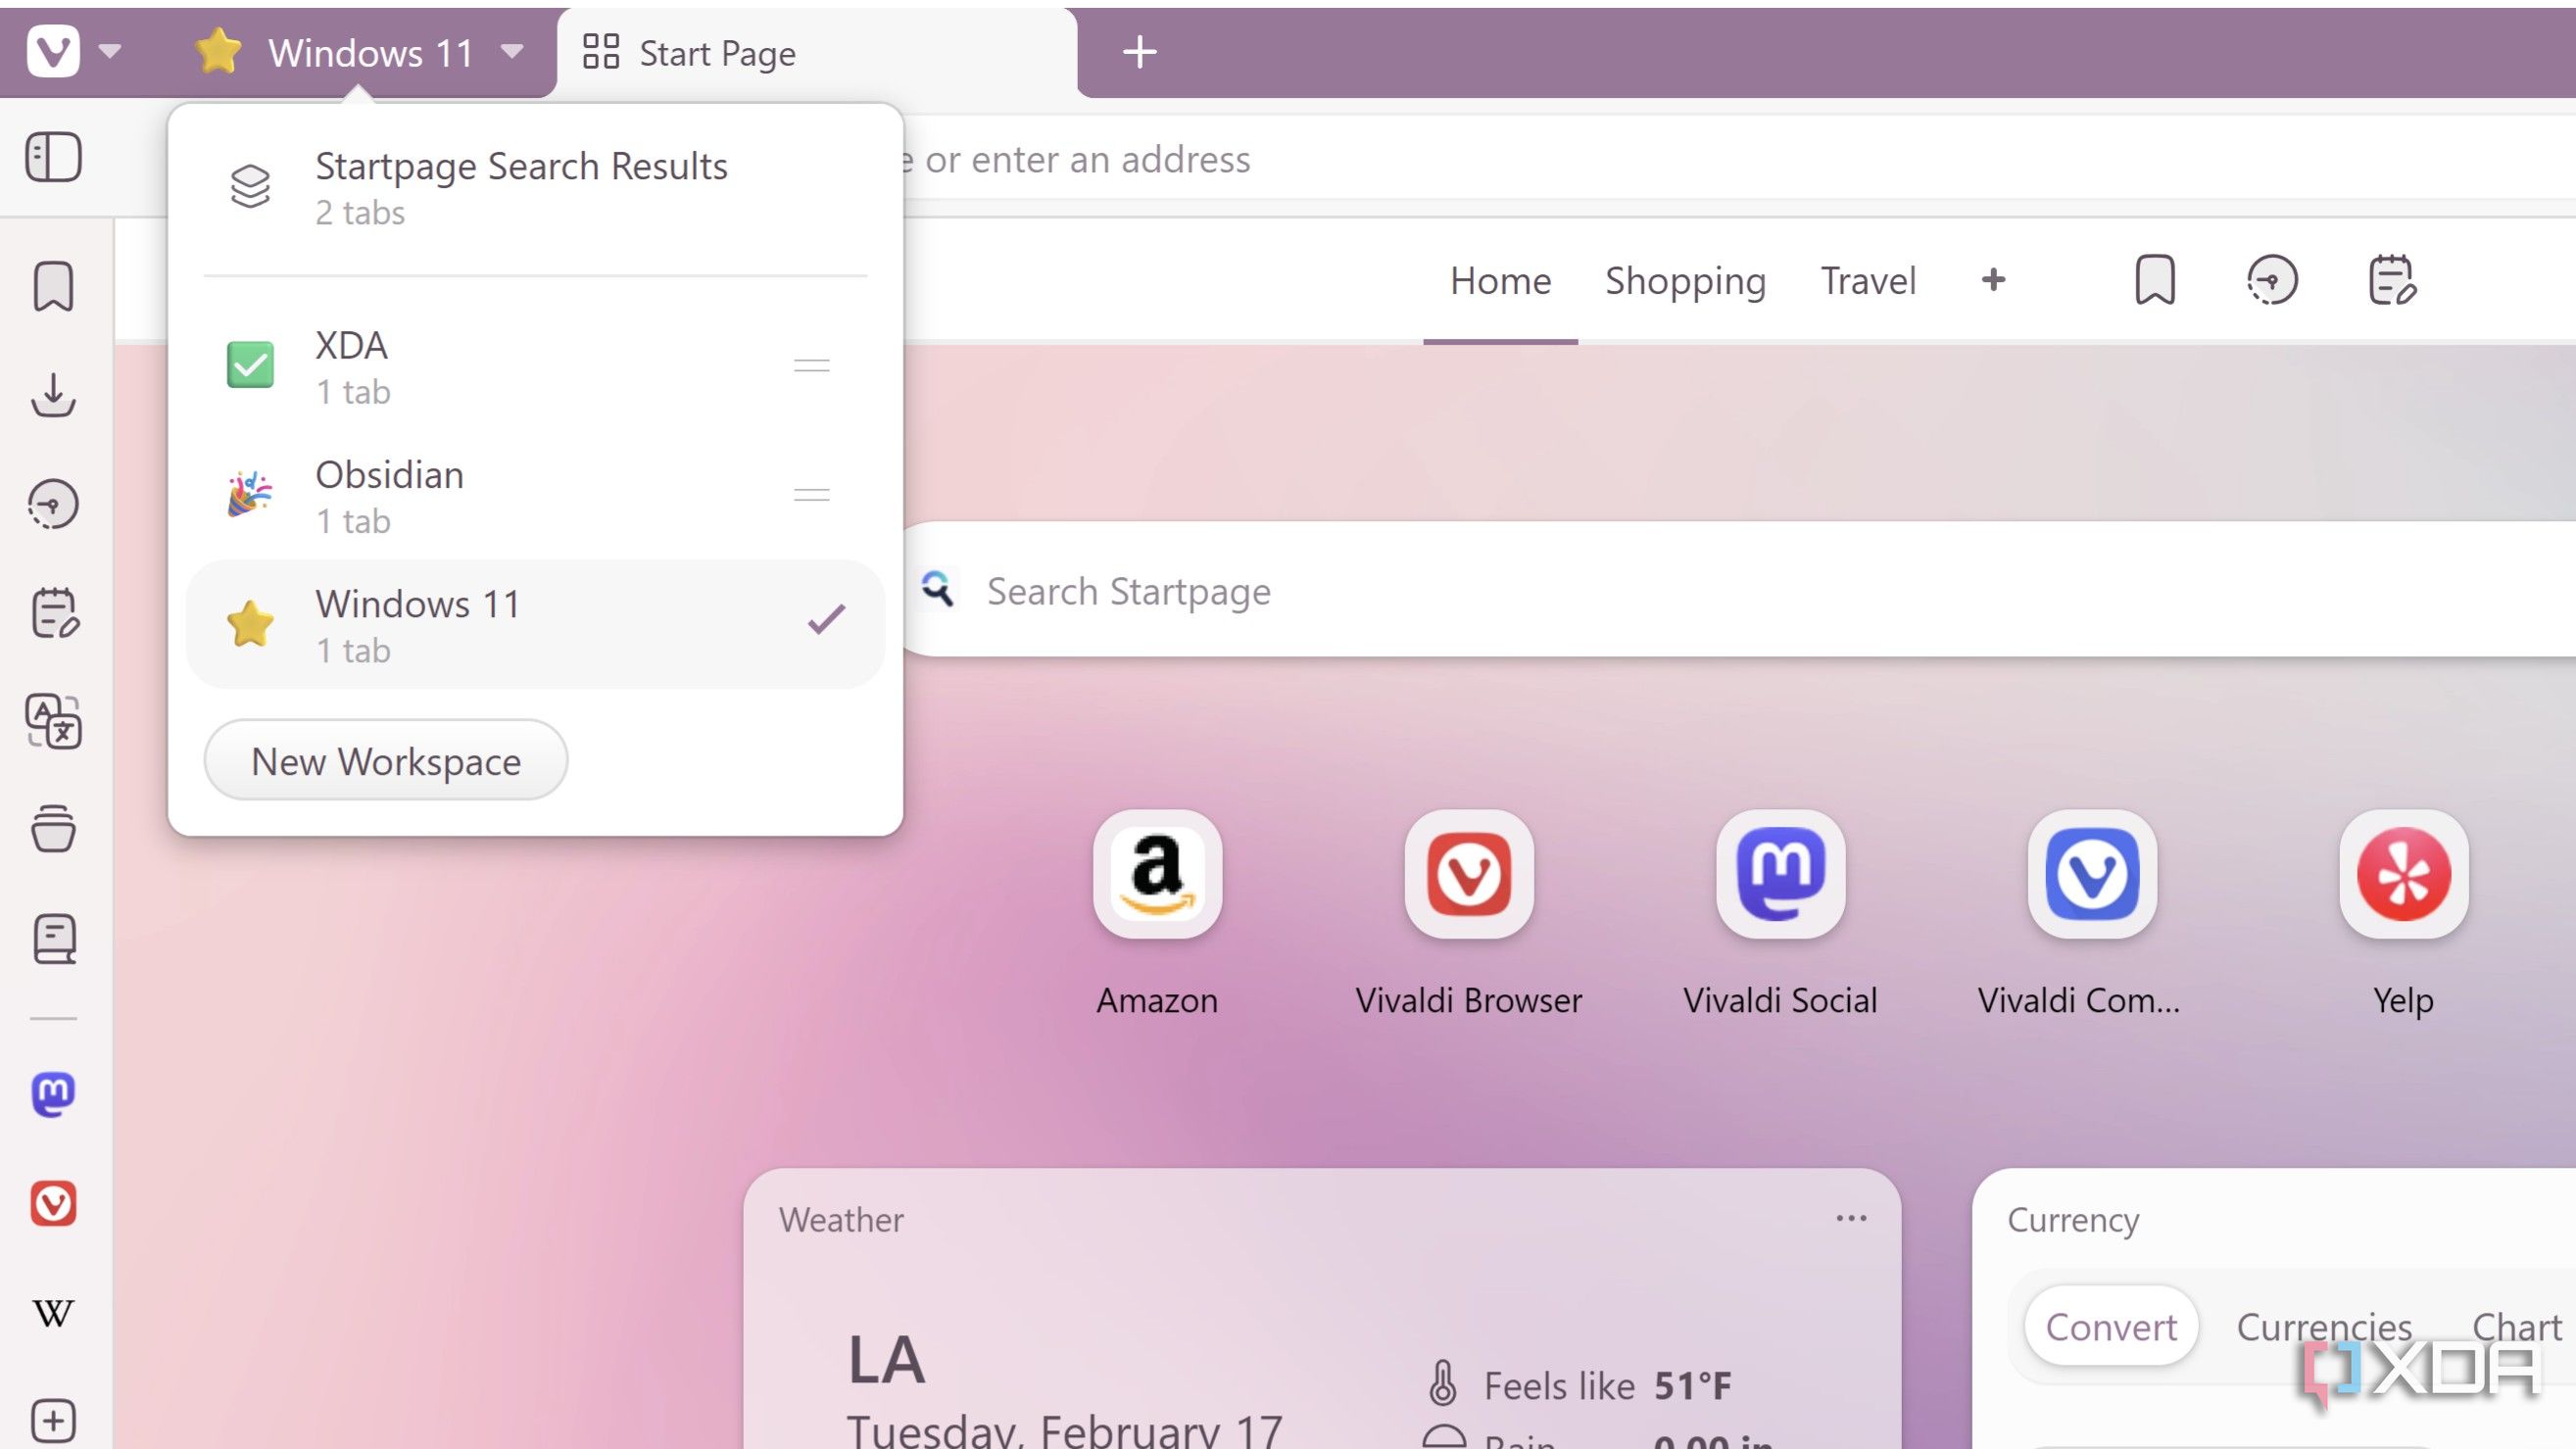Select Startpage Search Results tab stack
Viewport: 2576px width, 1449px height.
(x=535, y=187)
